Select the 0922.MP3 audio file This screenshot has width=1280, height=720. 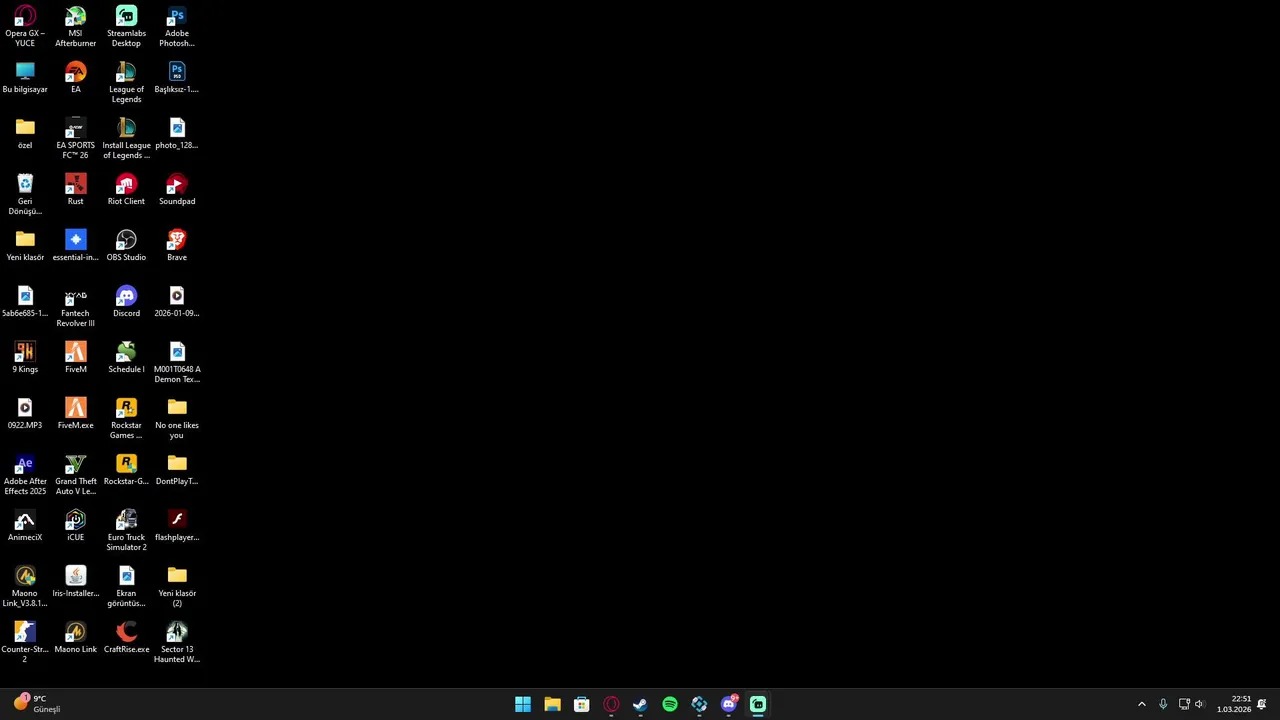click(25, 414)
